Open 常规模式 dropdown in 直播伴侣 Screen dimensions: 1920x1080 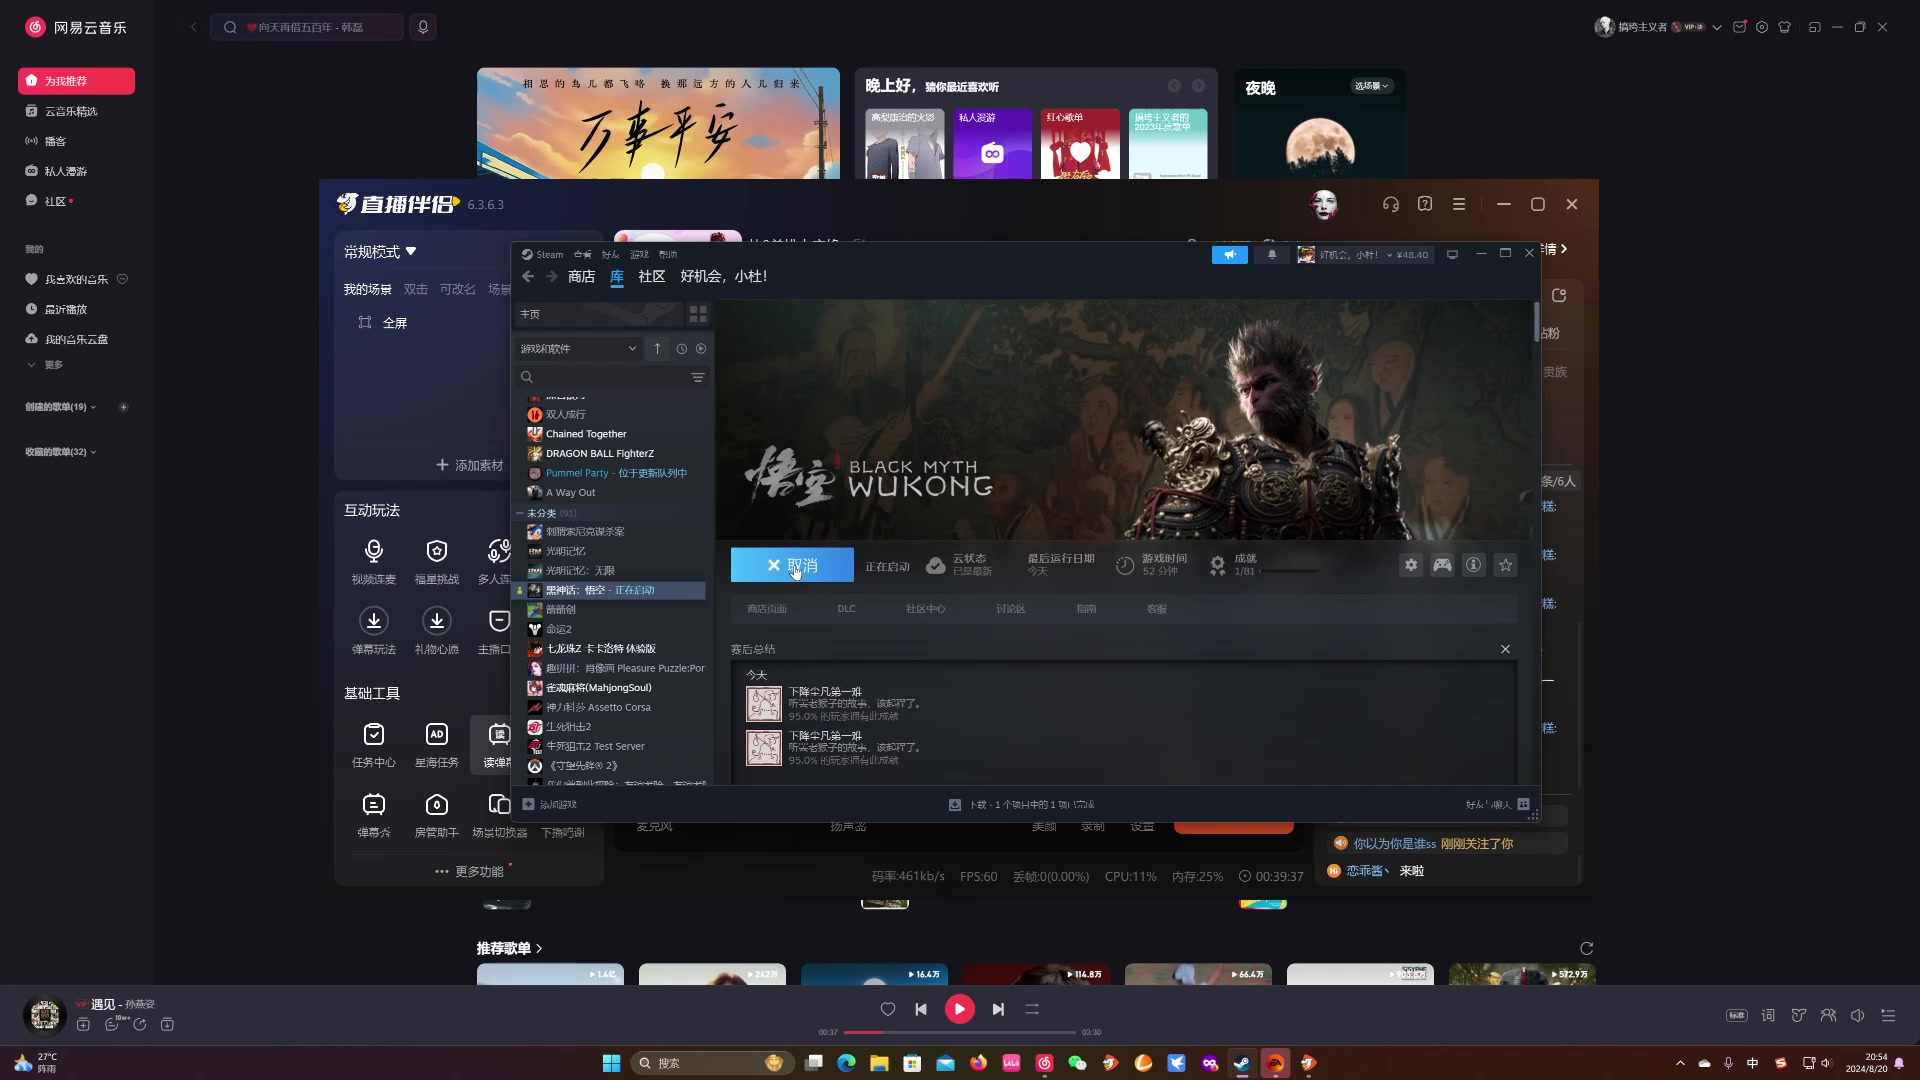coord(380,252)
